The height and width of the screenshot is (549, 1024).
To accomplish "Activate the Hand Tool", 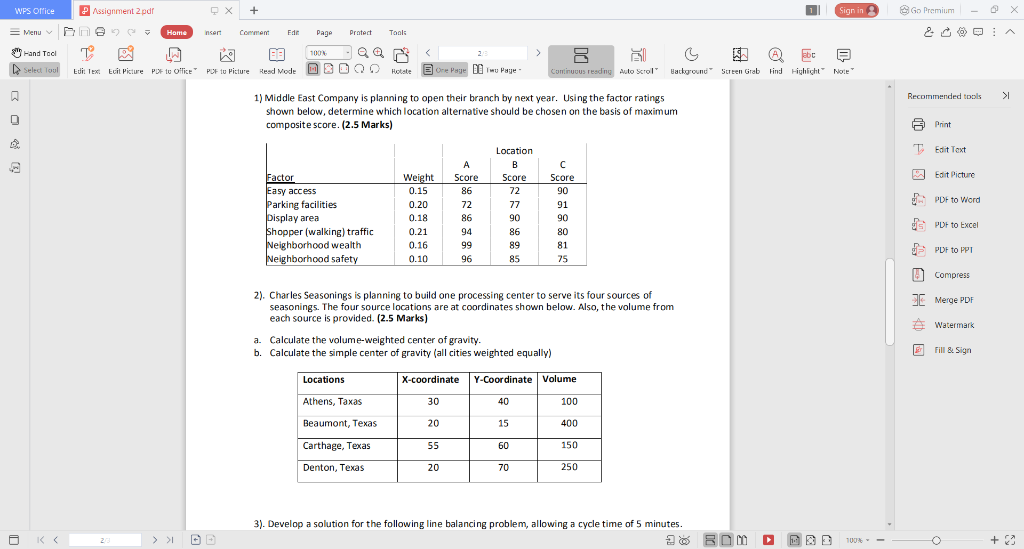I will pos(34,53).
